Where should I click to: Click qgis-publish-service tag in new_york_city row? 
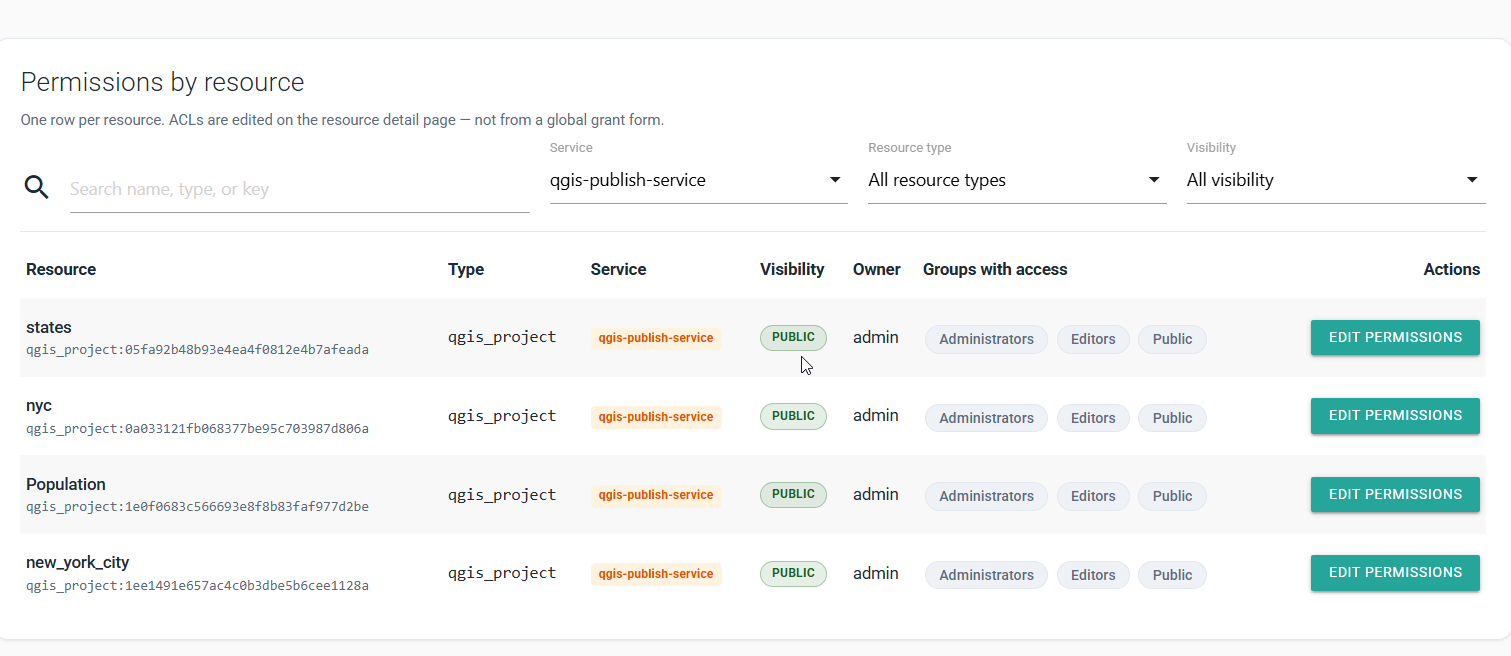click(656, 574)
